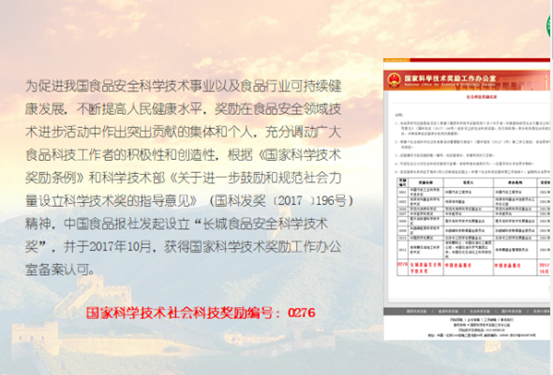Open 社会科技奖励 in the grey footer bar

[480, 311]
